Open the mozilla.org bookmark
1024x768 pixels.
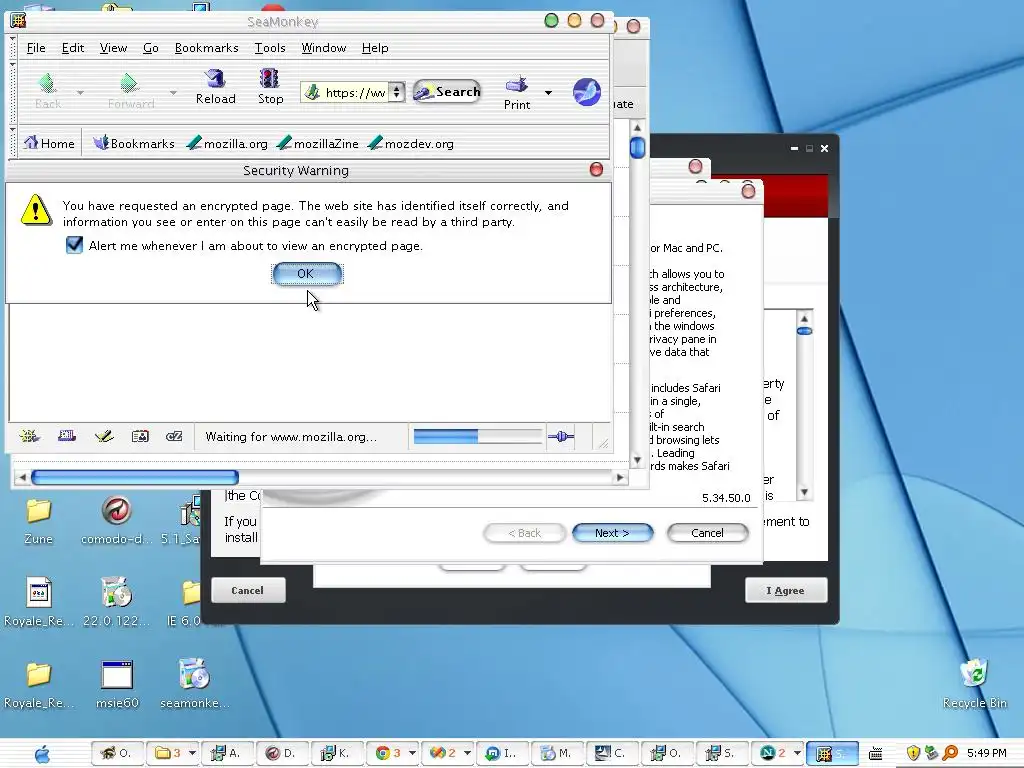[227, 143]
